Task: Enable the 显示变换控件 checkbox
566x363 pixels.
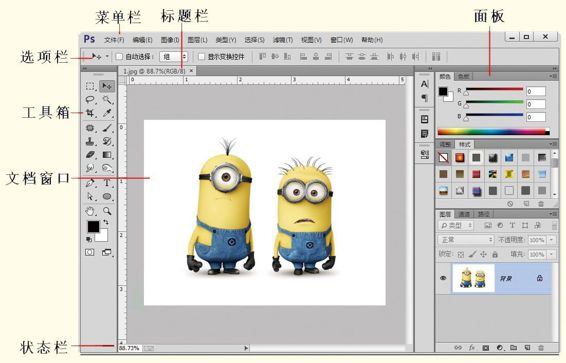Action: click(x=201, y=57)
